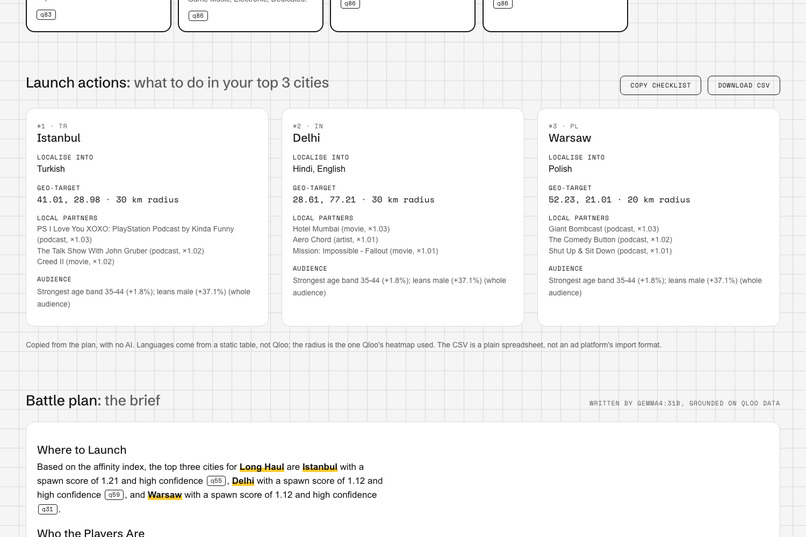Click the "Giant Bombcast (podcast, ×1.03)" partner

click(x=603, y=229)
